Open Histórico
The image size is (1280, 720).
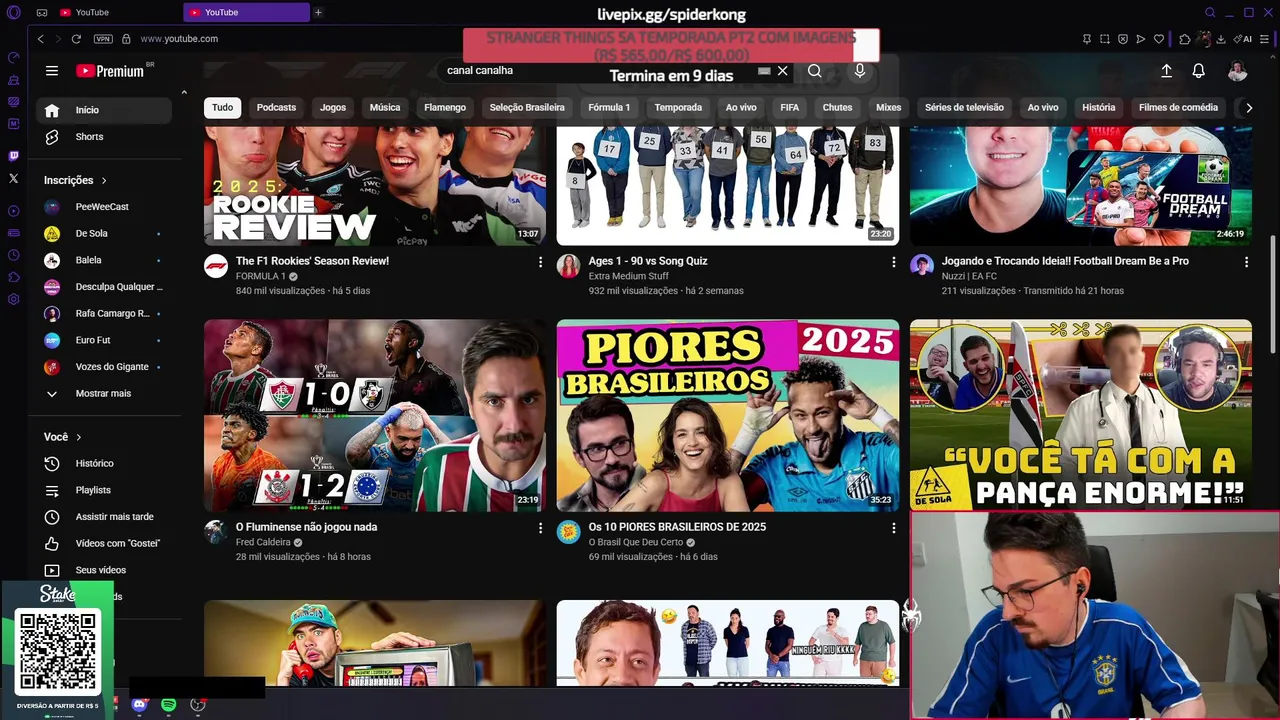(x=104, y=463)
